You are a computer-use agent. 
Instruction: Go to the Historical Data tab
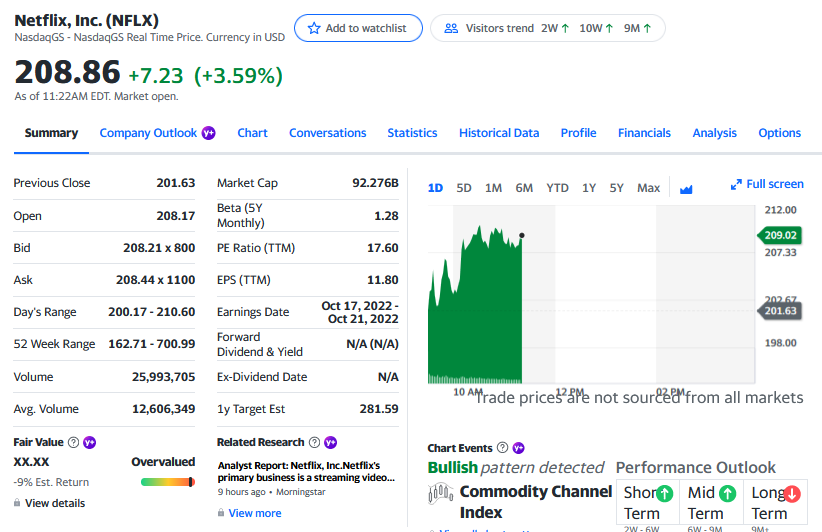click(x=499, y=133)
